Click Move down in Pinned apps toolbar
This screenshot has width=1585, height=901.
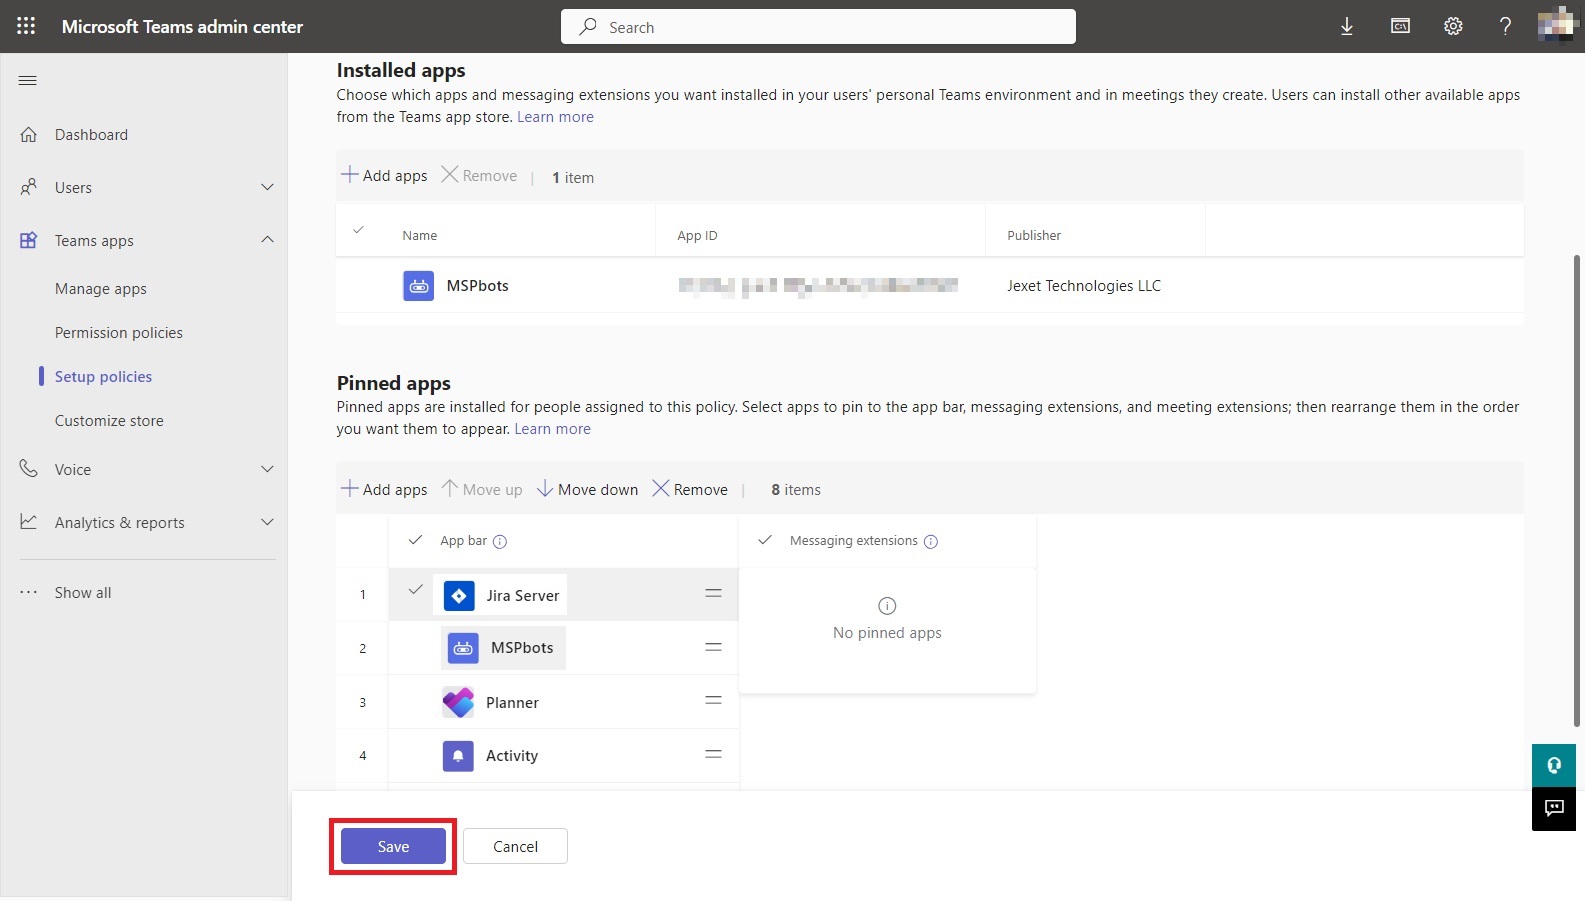(x=588, y=489)
